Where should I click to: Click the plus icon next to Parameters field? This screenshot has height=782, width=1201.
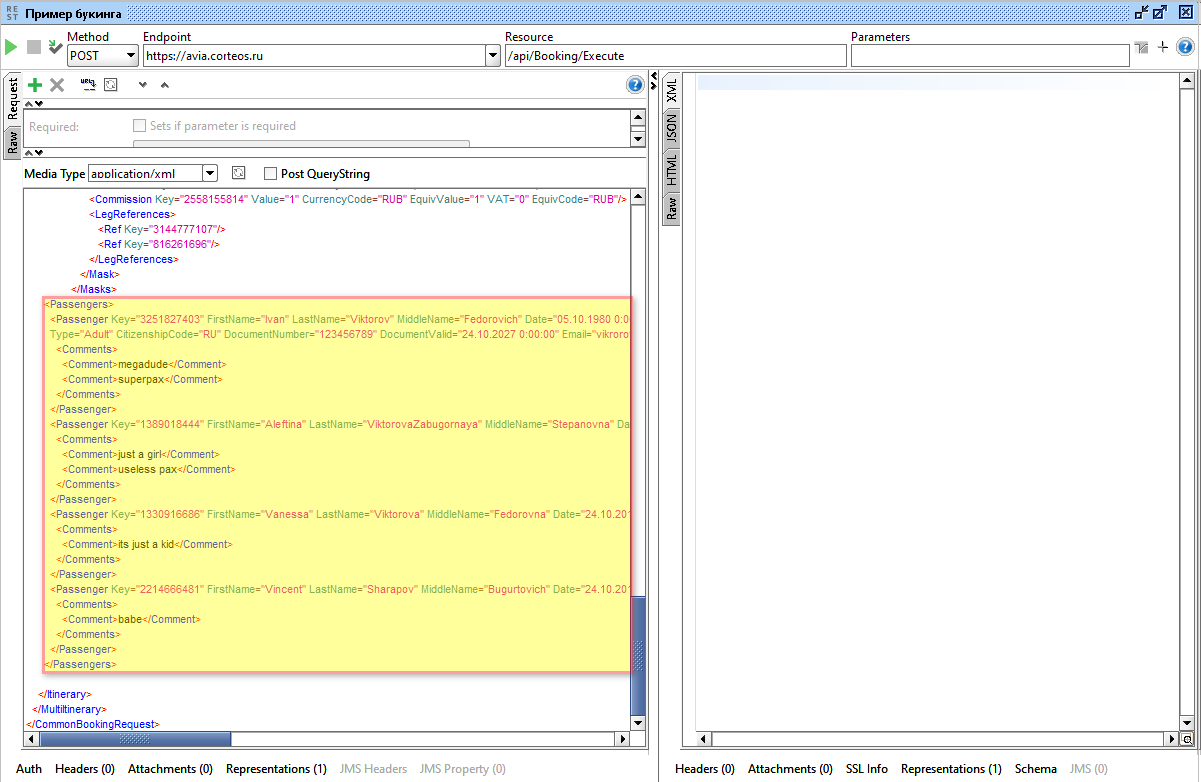pyautogui.click(x=1163, y=47)
